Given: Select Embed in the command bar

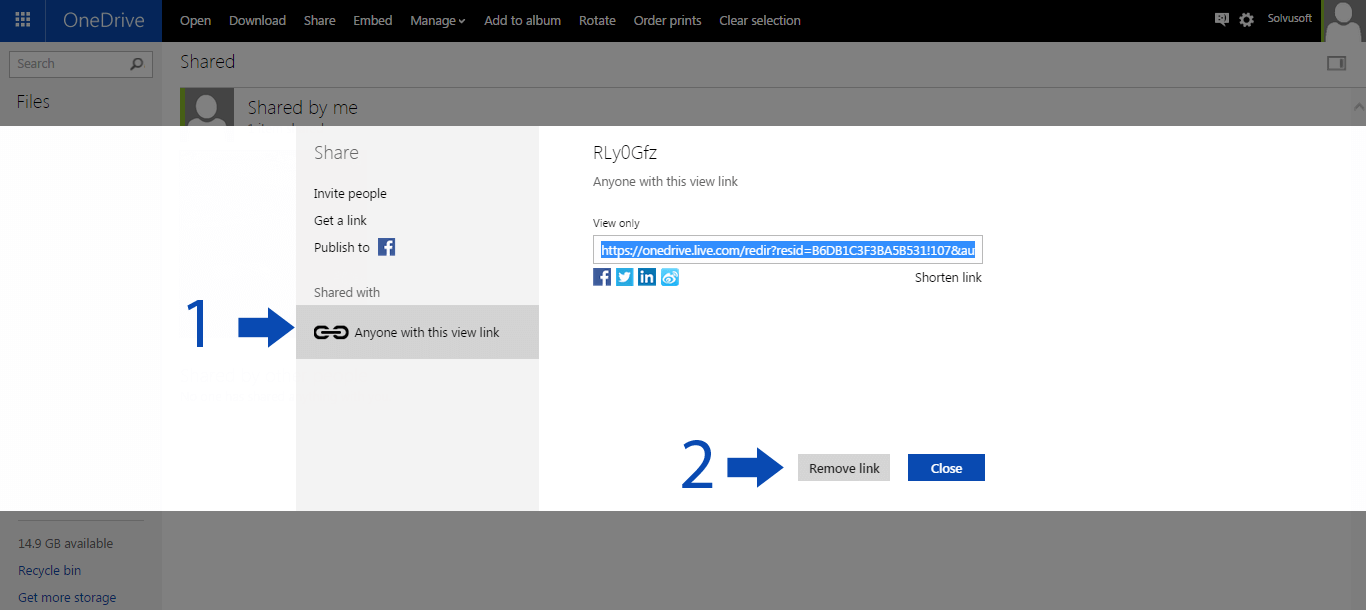Looking at the screenshot, I should pos(373,20).
